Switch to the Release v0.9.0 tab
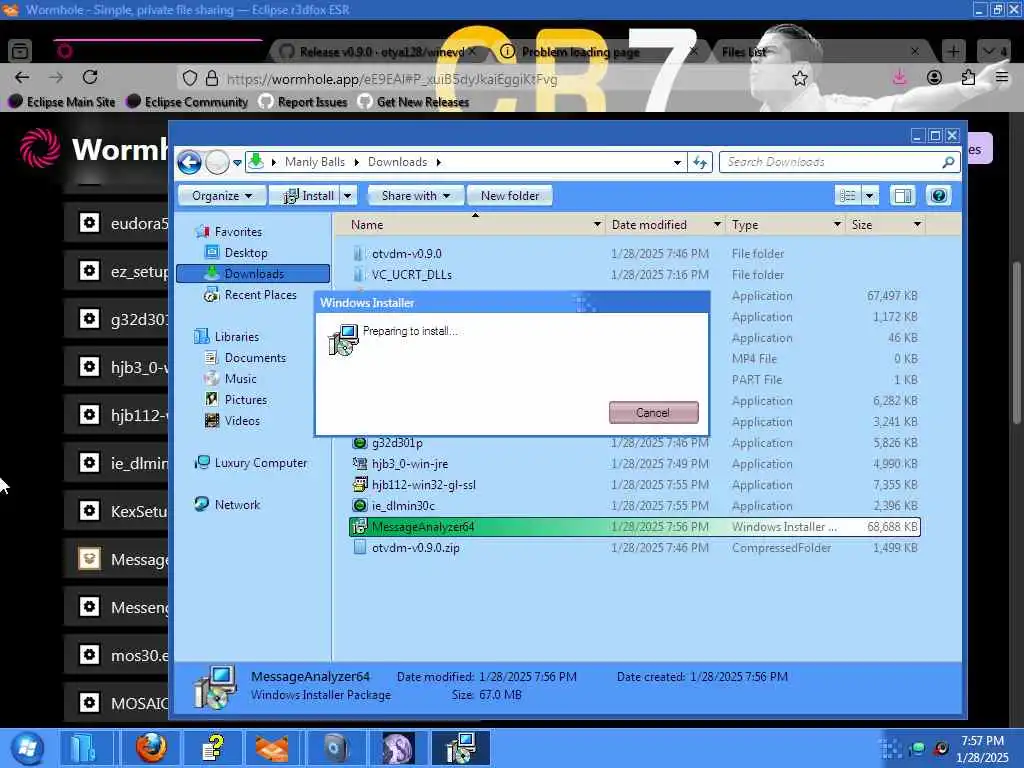1024x768 pixels. click(x=377, y=52)
